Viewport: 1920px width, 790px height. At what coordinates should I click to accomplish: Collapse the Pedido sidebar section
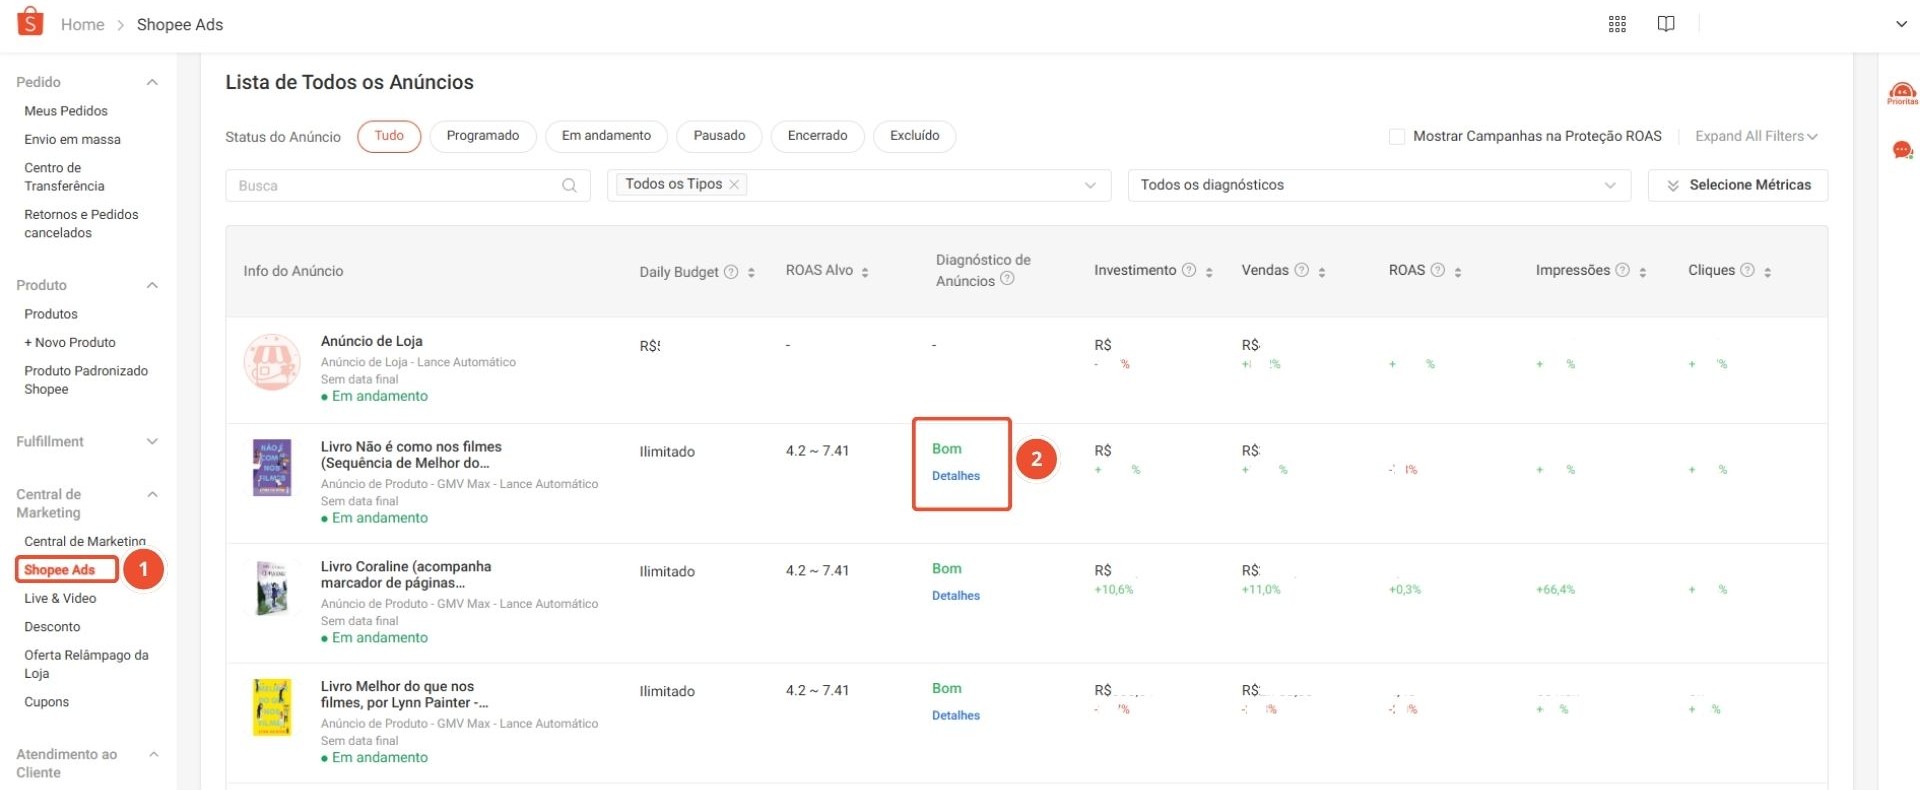[152, 82]
